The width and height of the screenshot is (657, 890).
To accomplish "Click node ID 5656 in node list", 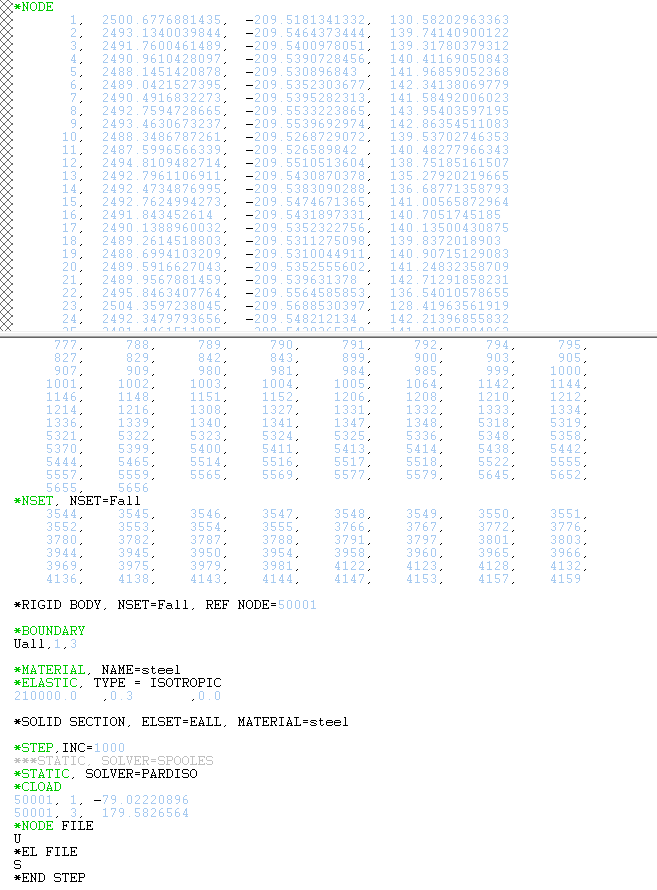I will click(133, 488).
